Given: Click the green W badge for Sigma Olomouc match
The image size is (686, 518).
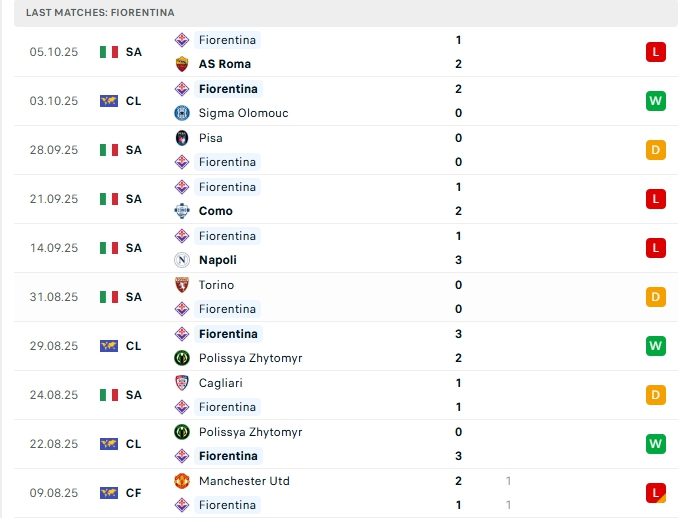Looking at the screenshot, I should [656, 101].
